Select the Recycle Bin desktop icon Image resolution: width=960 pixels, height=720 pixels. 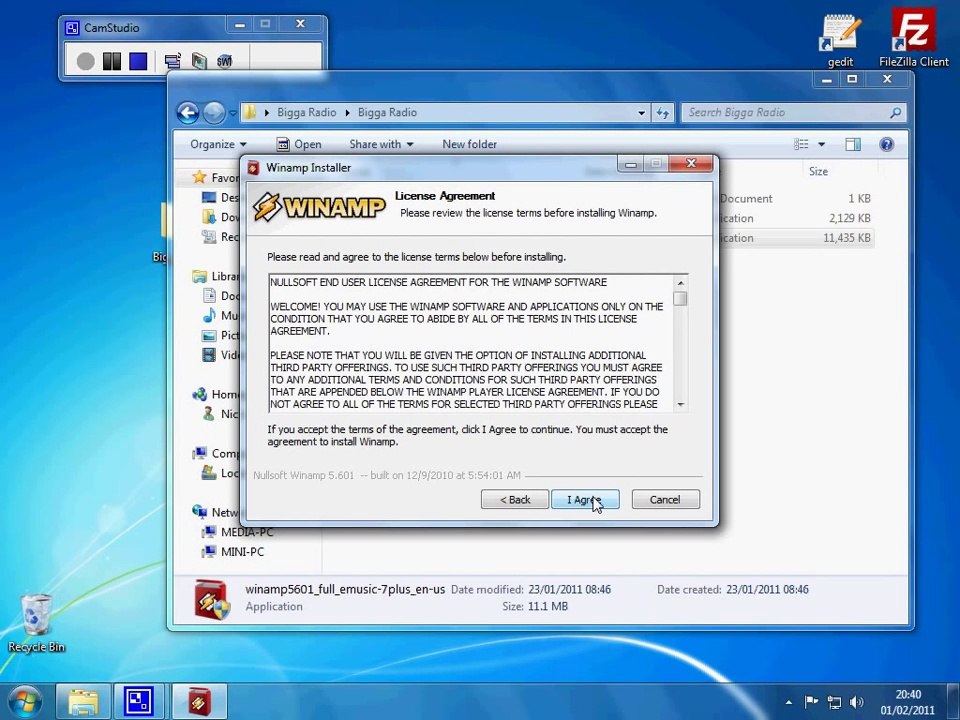click(36, 623)
